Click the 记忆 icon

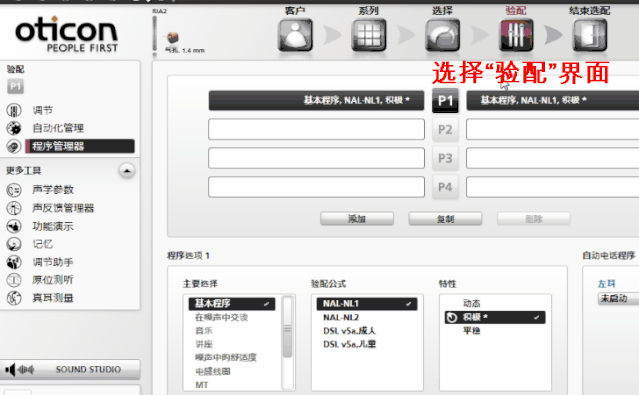click(x=14, y=244)
